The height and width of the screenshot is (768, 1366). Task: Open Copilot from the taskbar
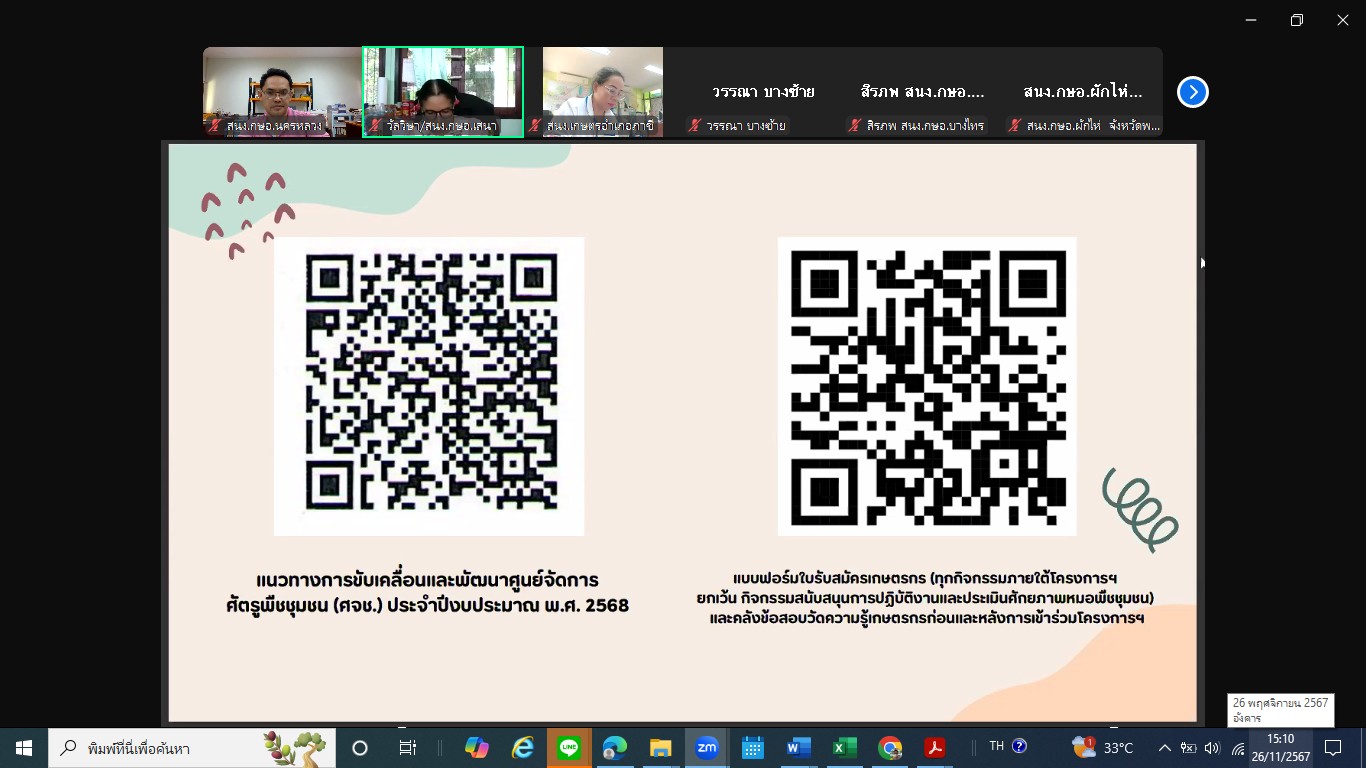476,748
